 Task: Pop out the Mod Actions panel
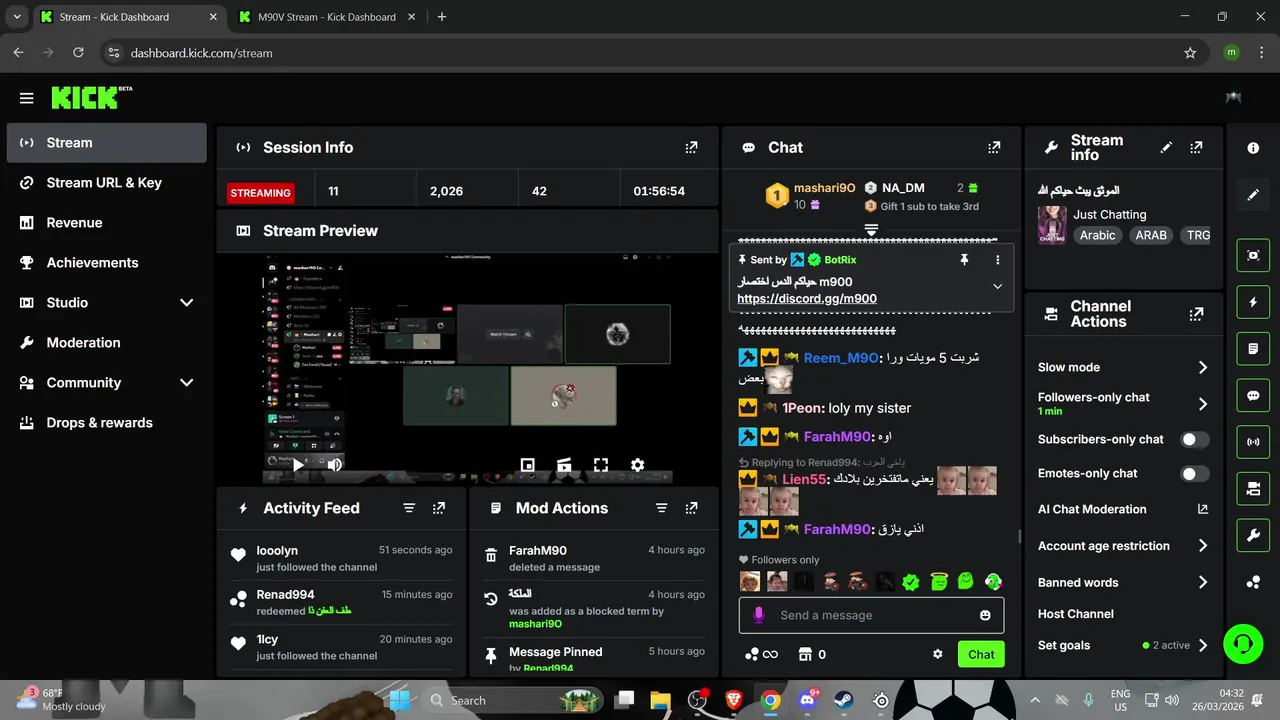tap(691, 508)
